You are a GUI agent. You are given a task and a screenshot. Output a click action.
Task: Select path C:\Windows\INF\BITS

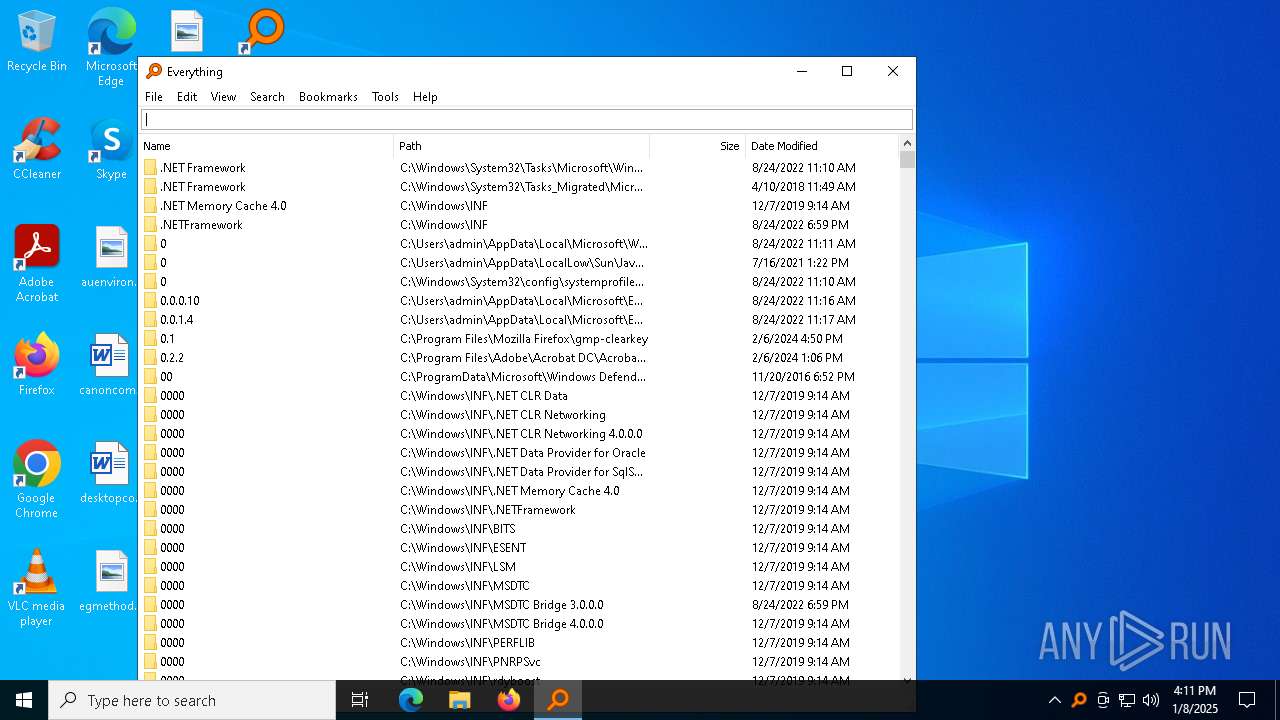click(x=458, y=529)
